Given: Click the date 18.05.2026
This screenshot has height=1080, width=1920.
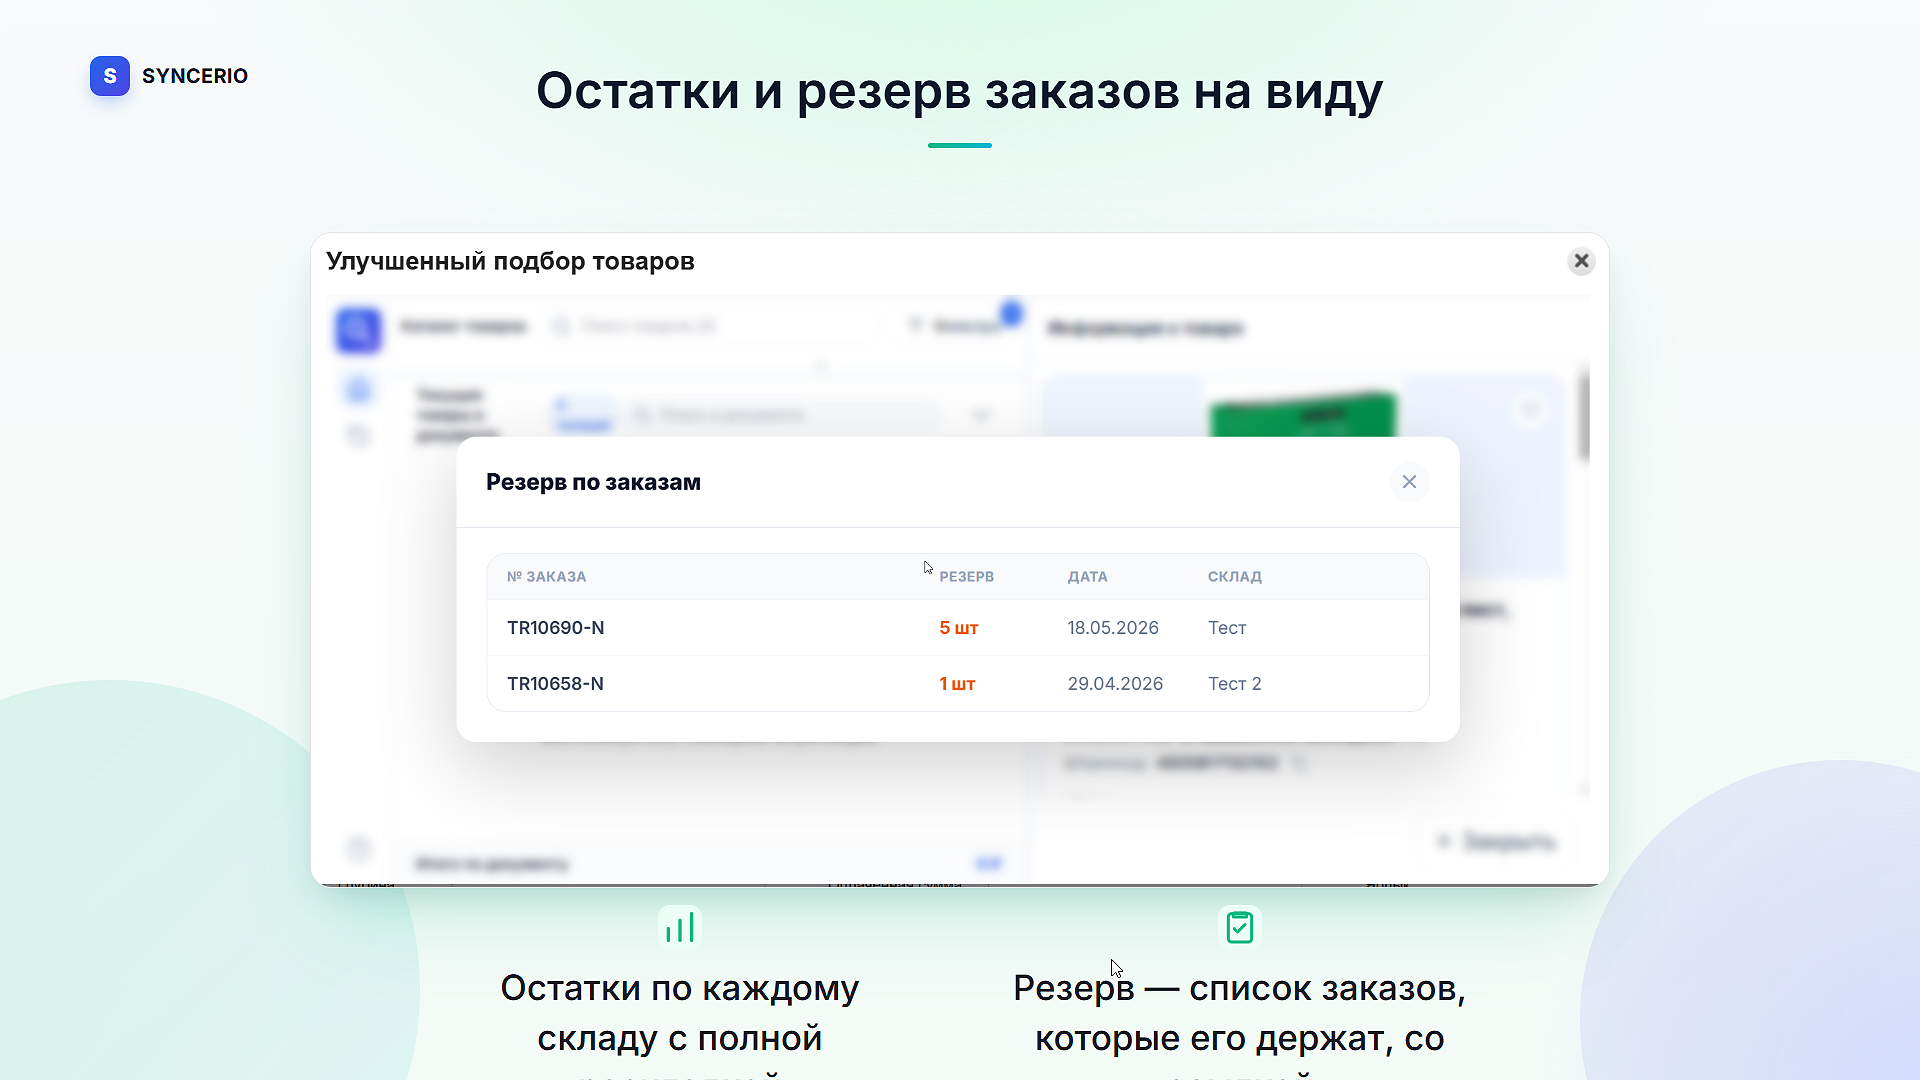Looking at the screenshot, I should [x=1112, y=628].
